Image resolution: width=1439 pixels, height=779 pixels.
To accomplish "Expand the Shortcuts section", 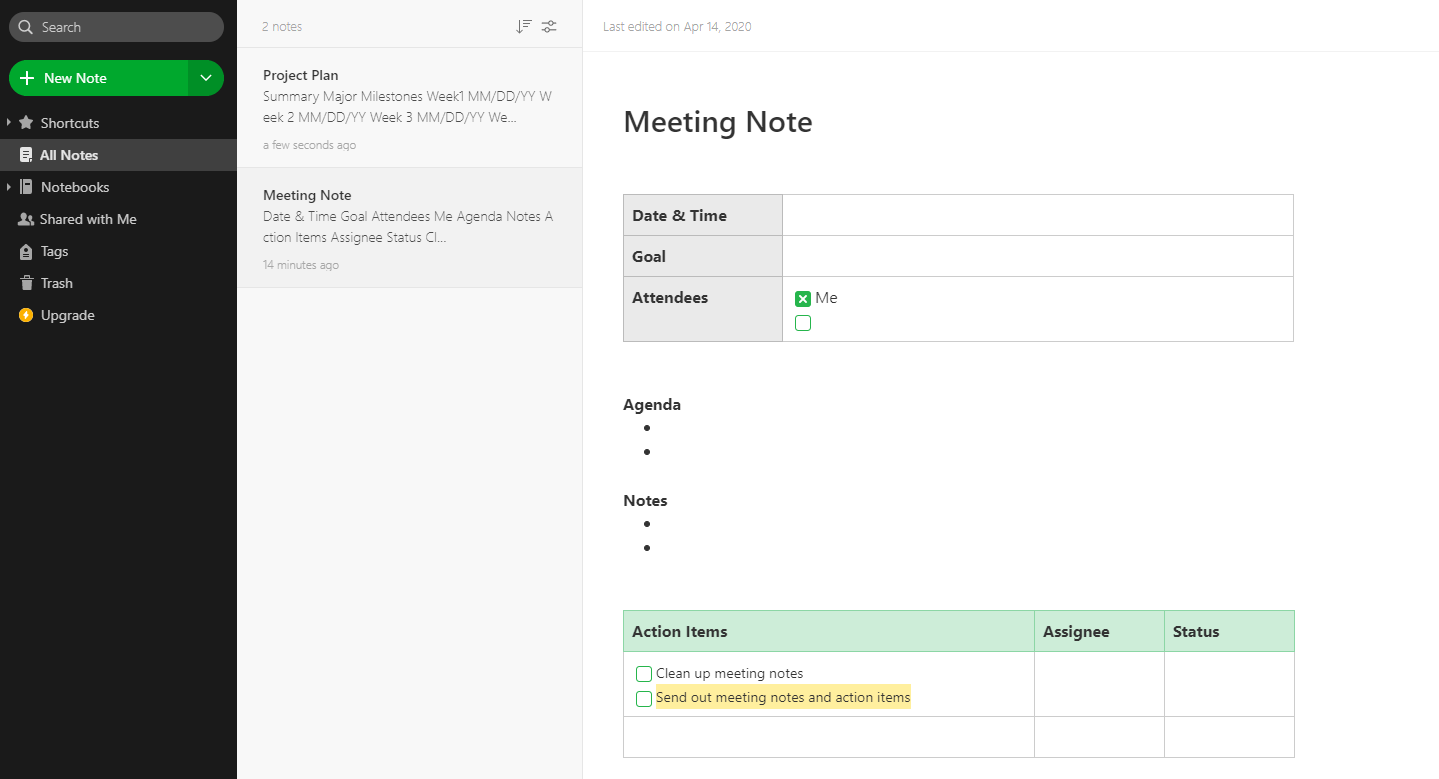I will (9, 122).
